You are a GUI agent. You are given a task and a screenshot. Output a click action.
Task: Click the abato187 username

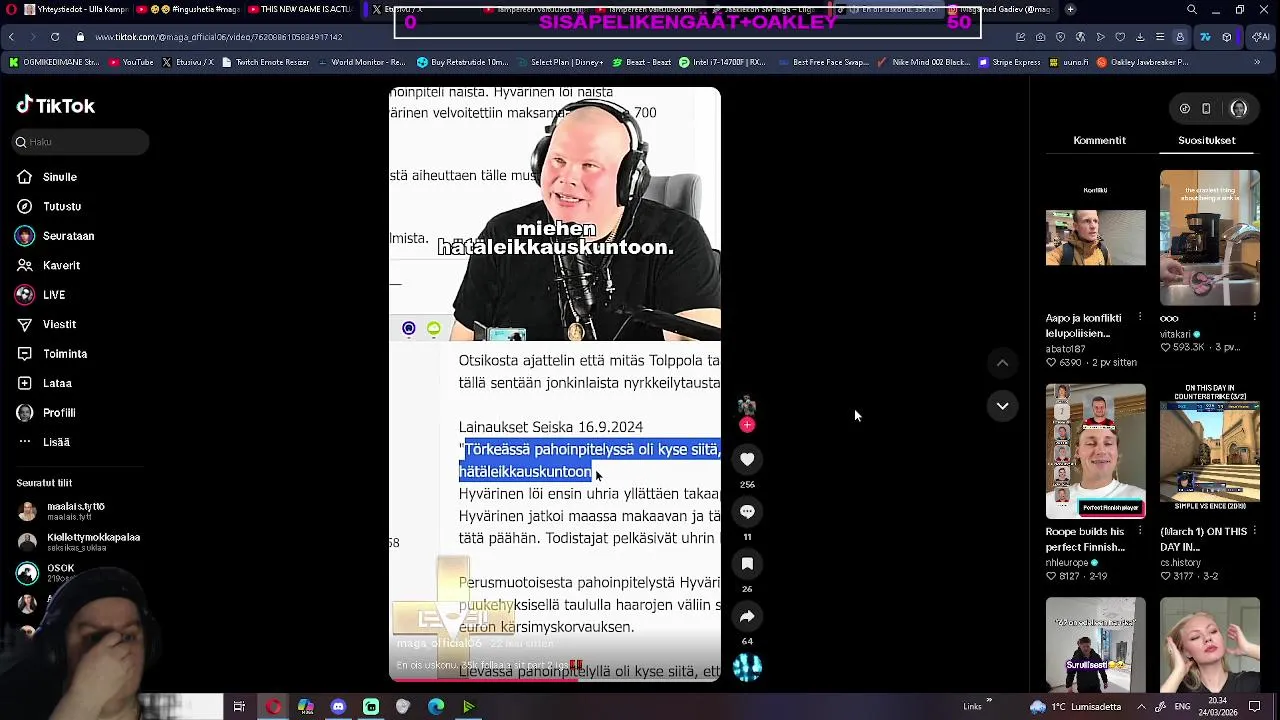tap(1065, 349)
